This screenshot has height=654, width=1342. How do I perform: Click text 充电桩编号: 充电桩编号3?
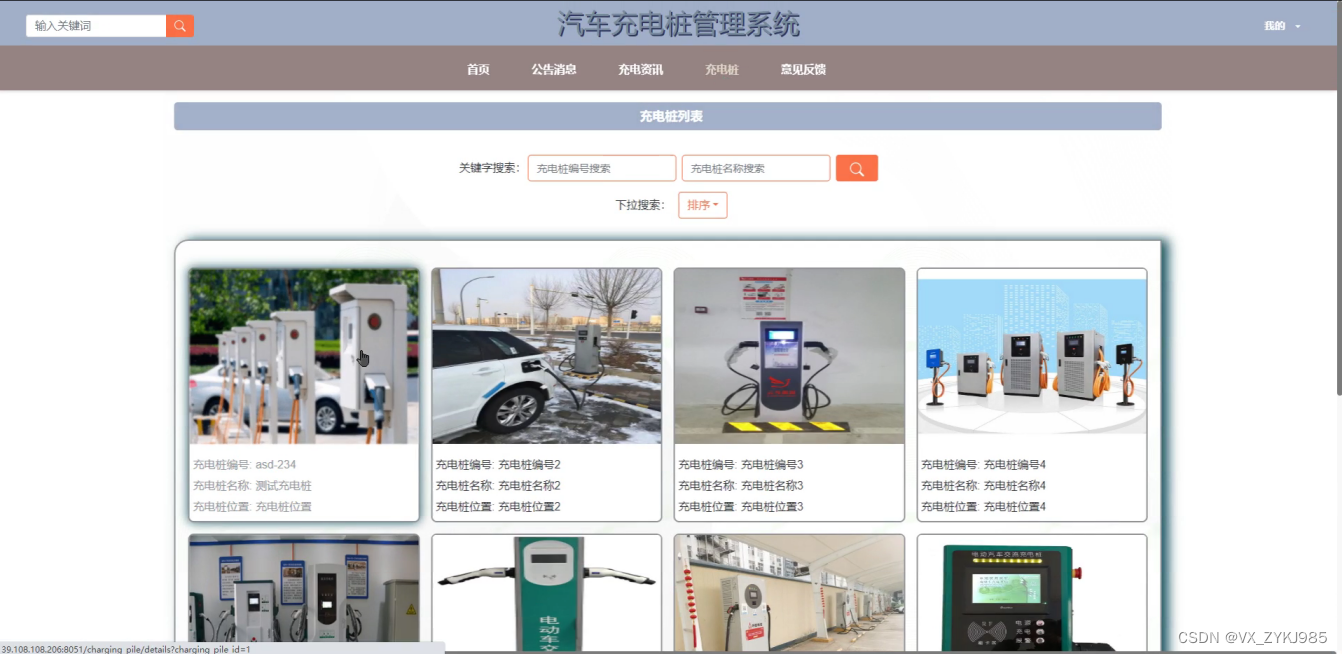[x=741, y=465]
